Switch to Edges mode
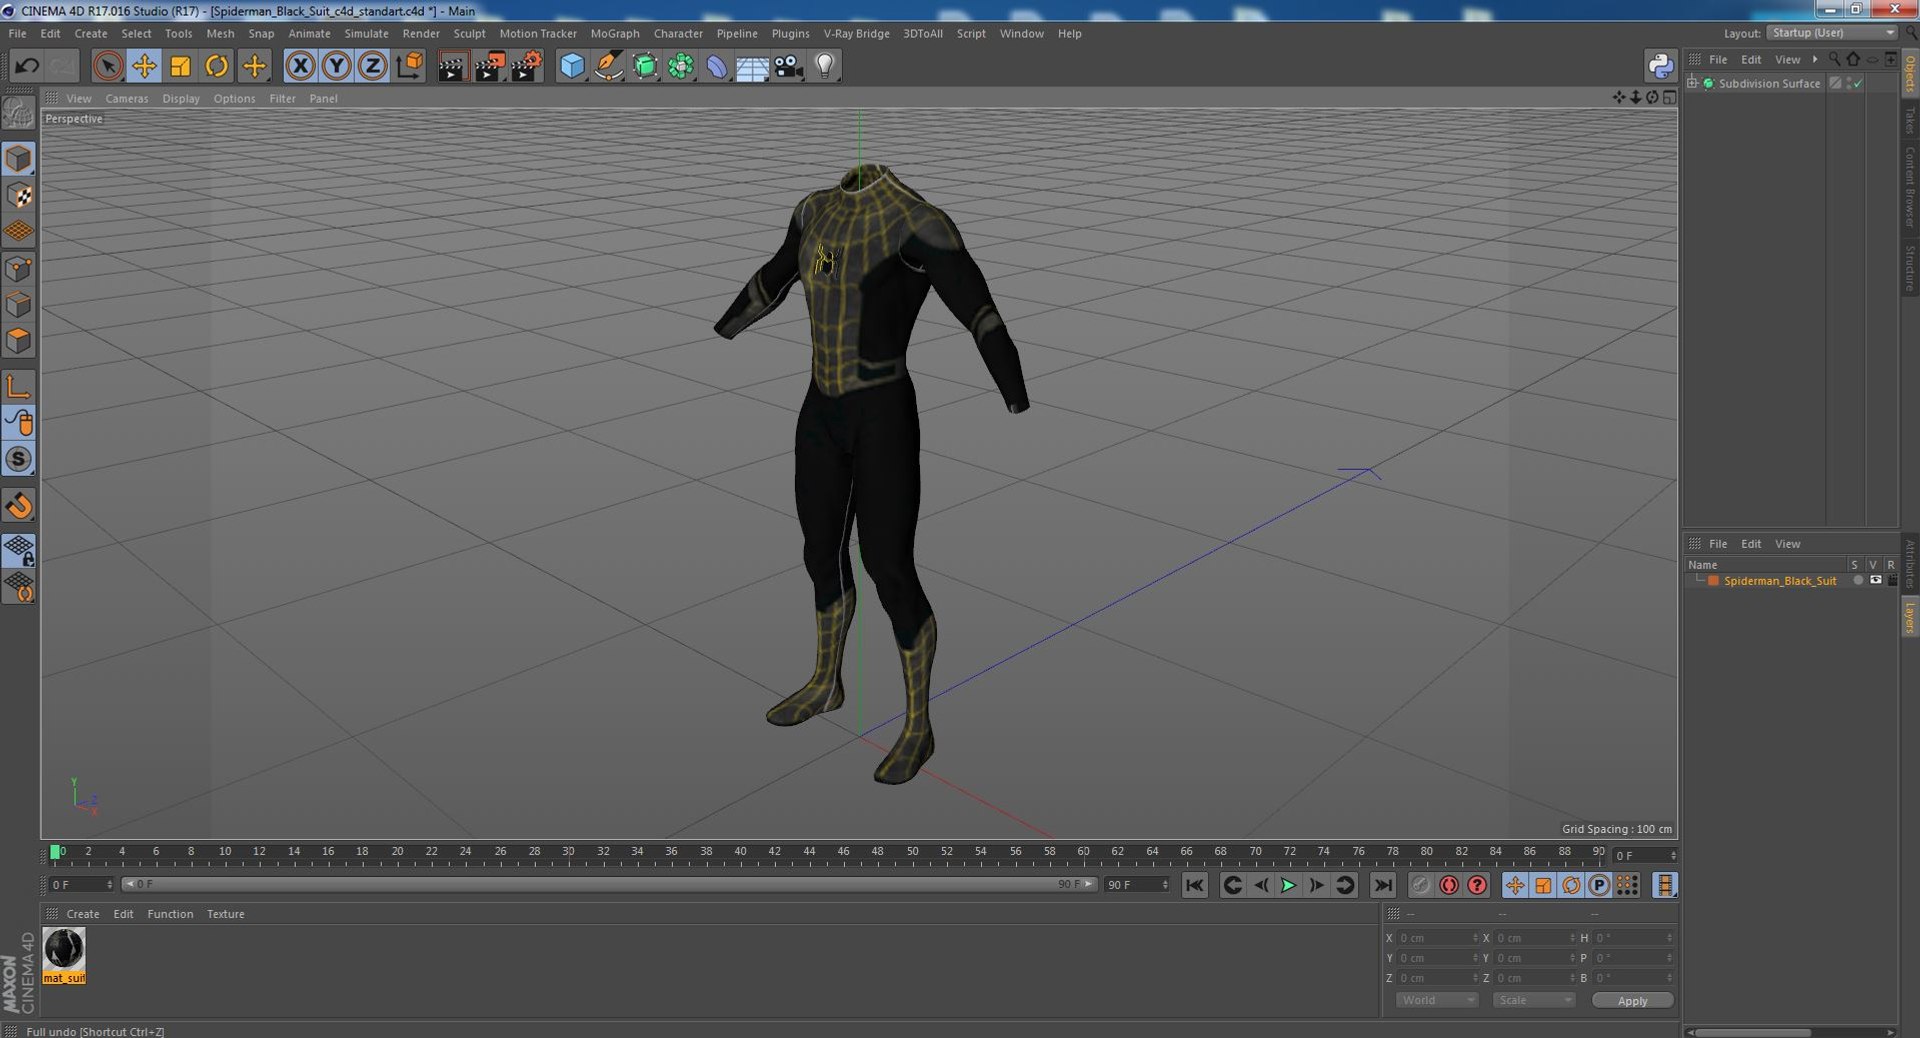 (x=18, y=304)
